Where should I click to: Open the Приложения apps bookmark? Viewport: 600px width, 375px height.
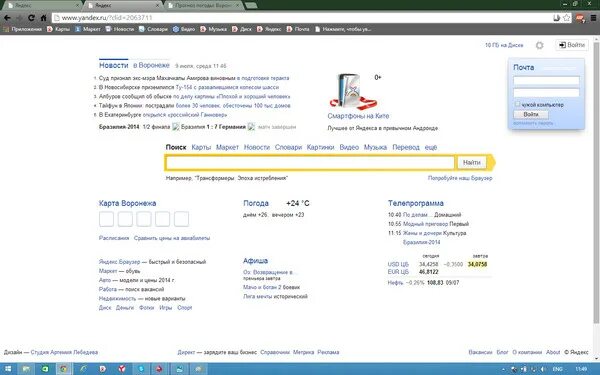pyautogui.click(x=23, y=29)
